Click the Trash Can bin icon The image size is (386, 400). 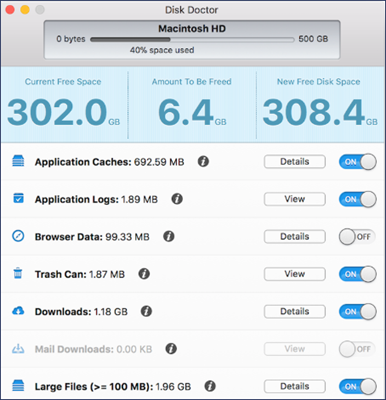18,273
